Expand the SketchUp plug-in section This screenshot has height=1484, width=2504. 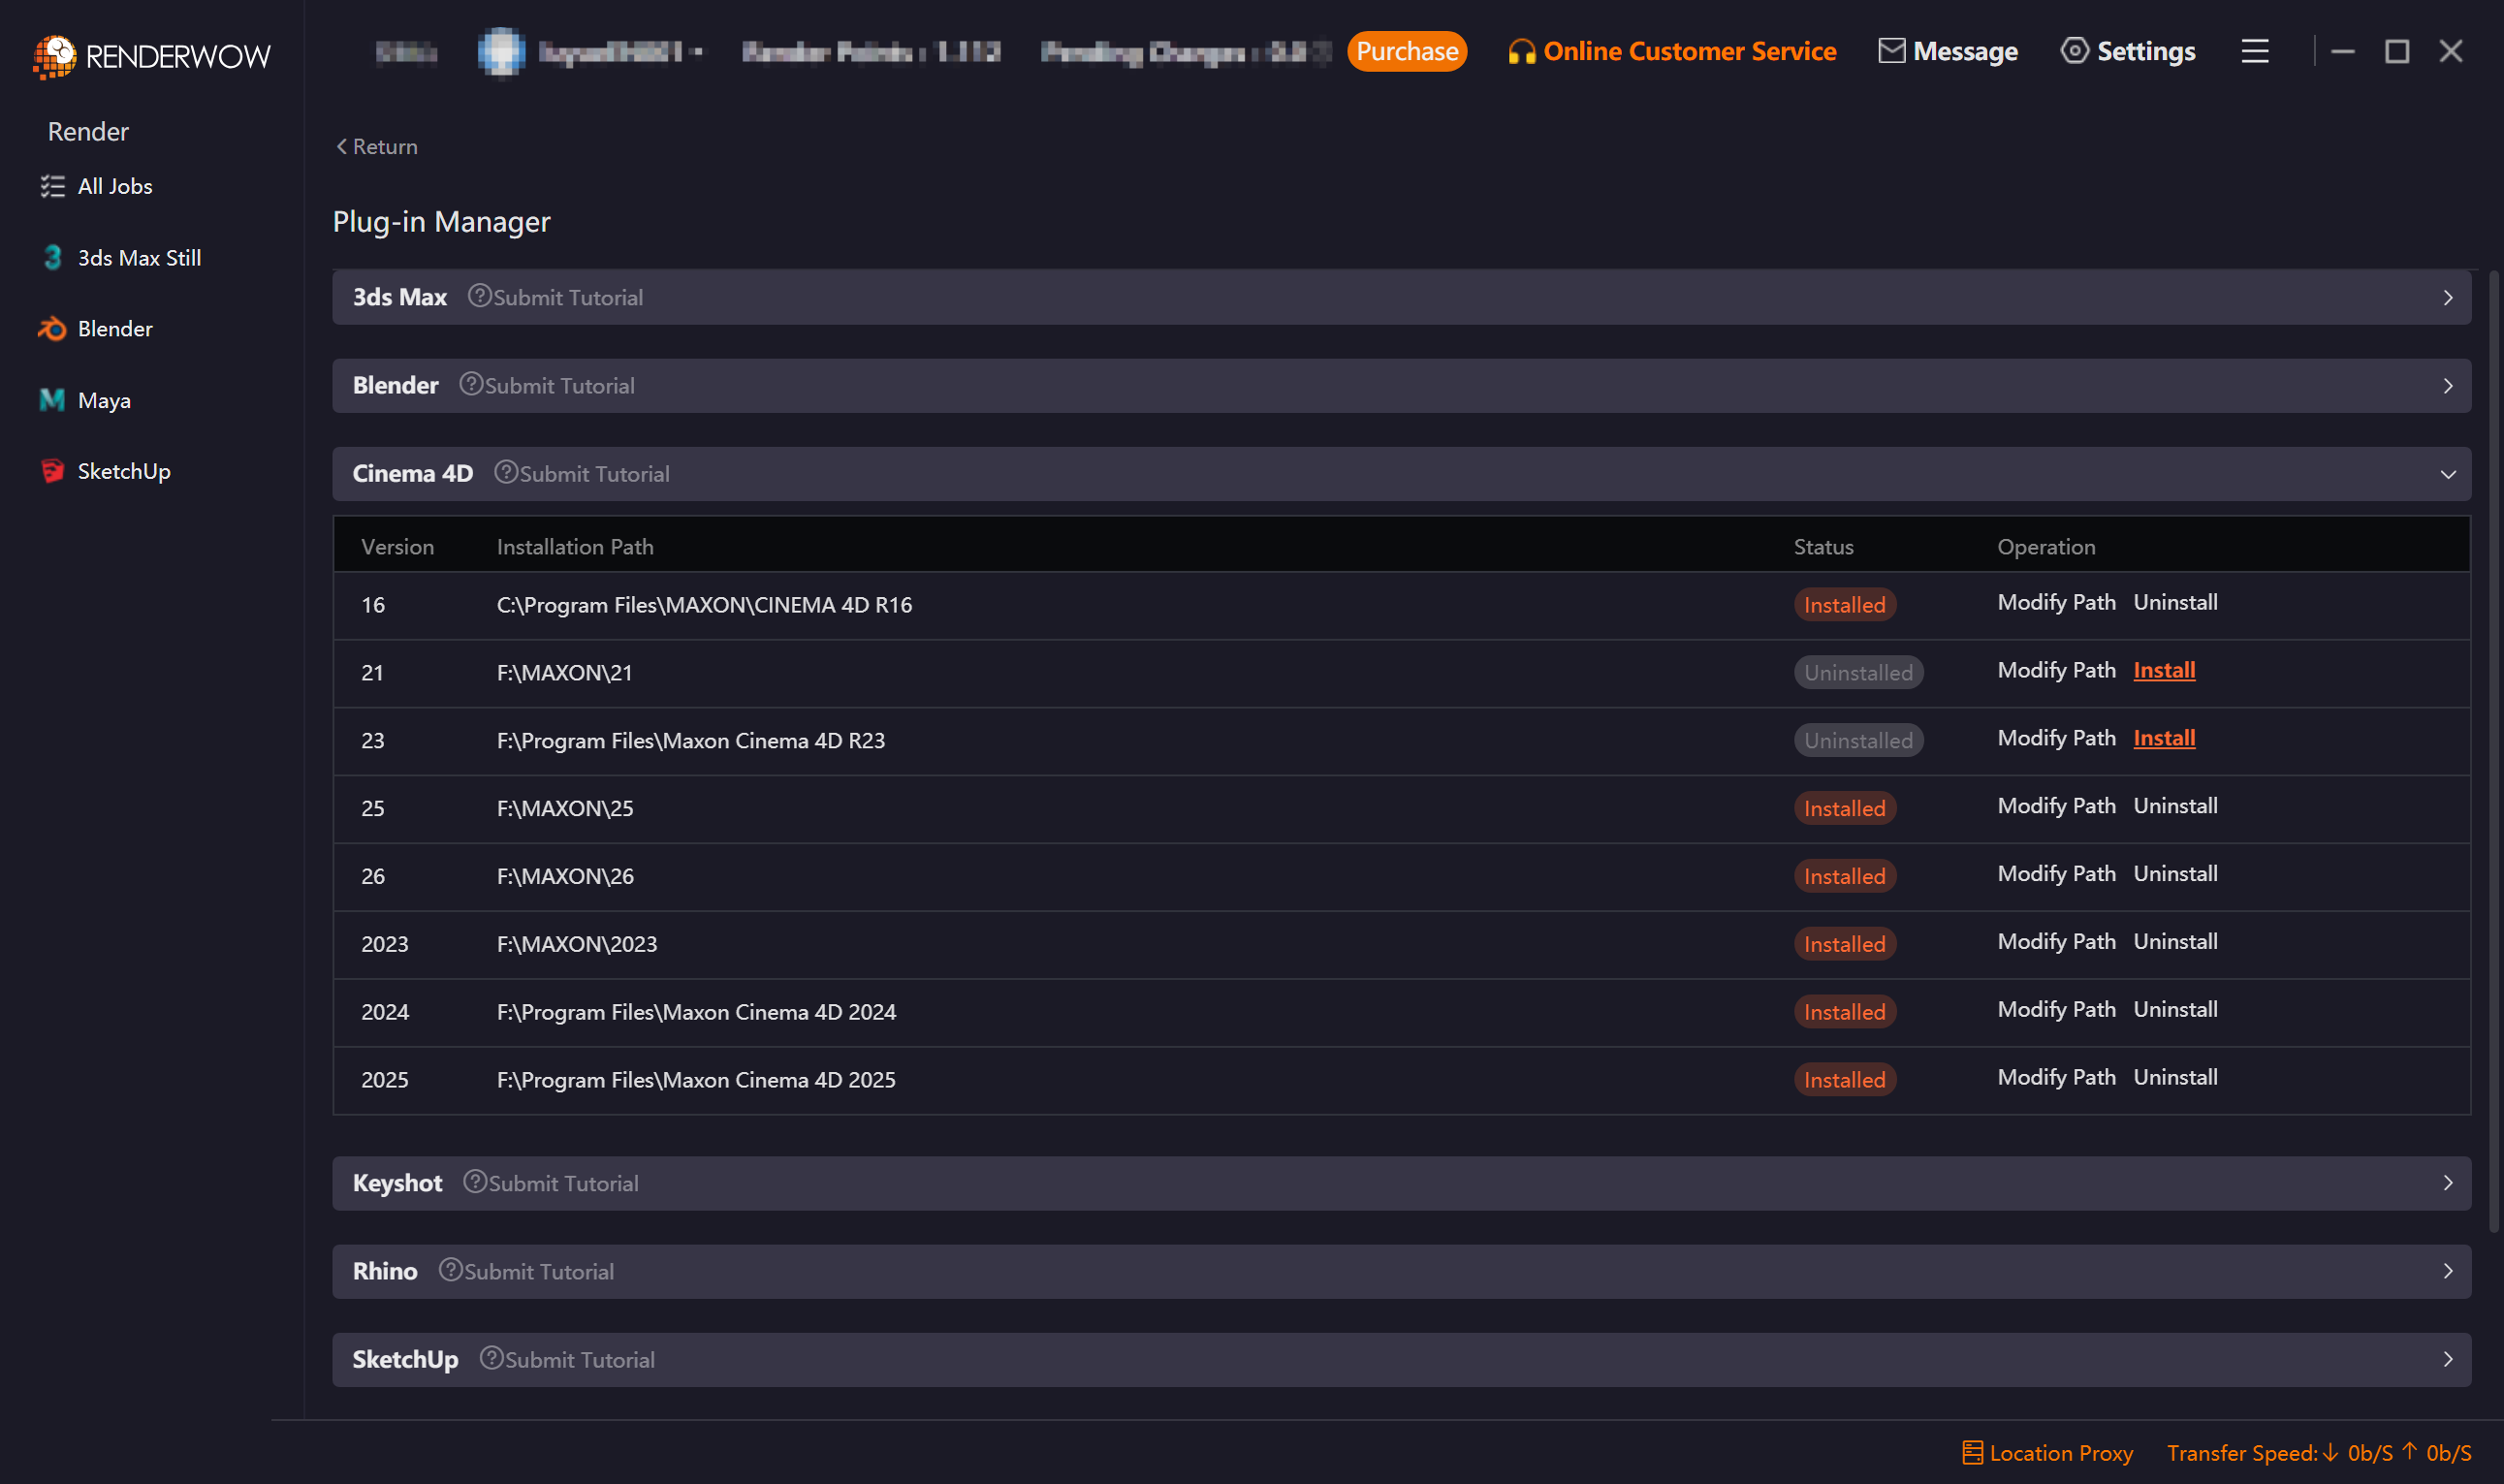click(2448, 1359)
